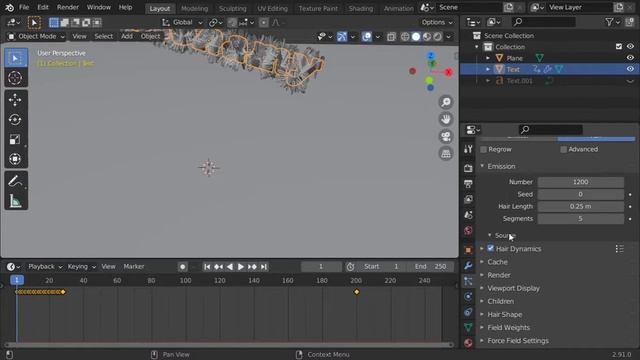Click the keyframe diamond at frame 200

357,292
